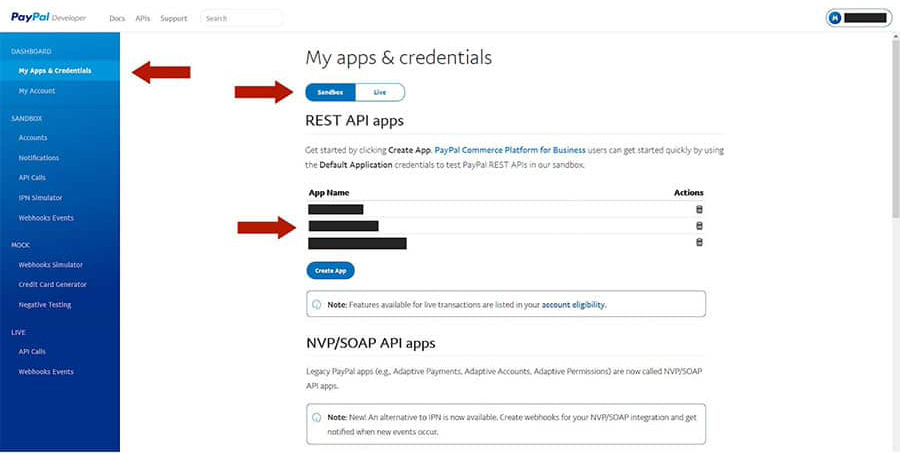Open the Docs menu
This screenshot has width=900, height=453.
(x=115, y=18)
